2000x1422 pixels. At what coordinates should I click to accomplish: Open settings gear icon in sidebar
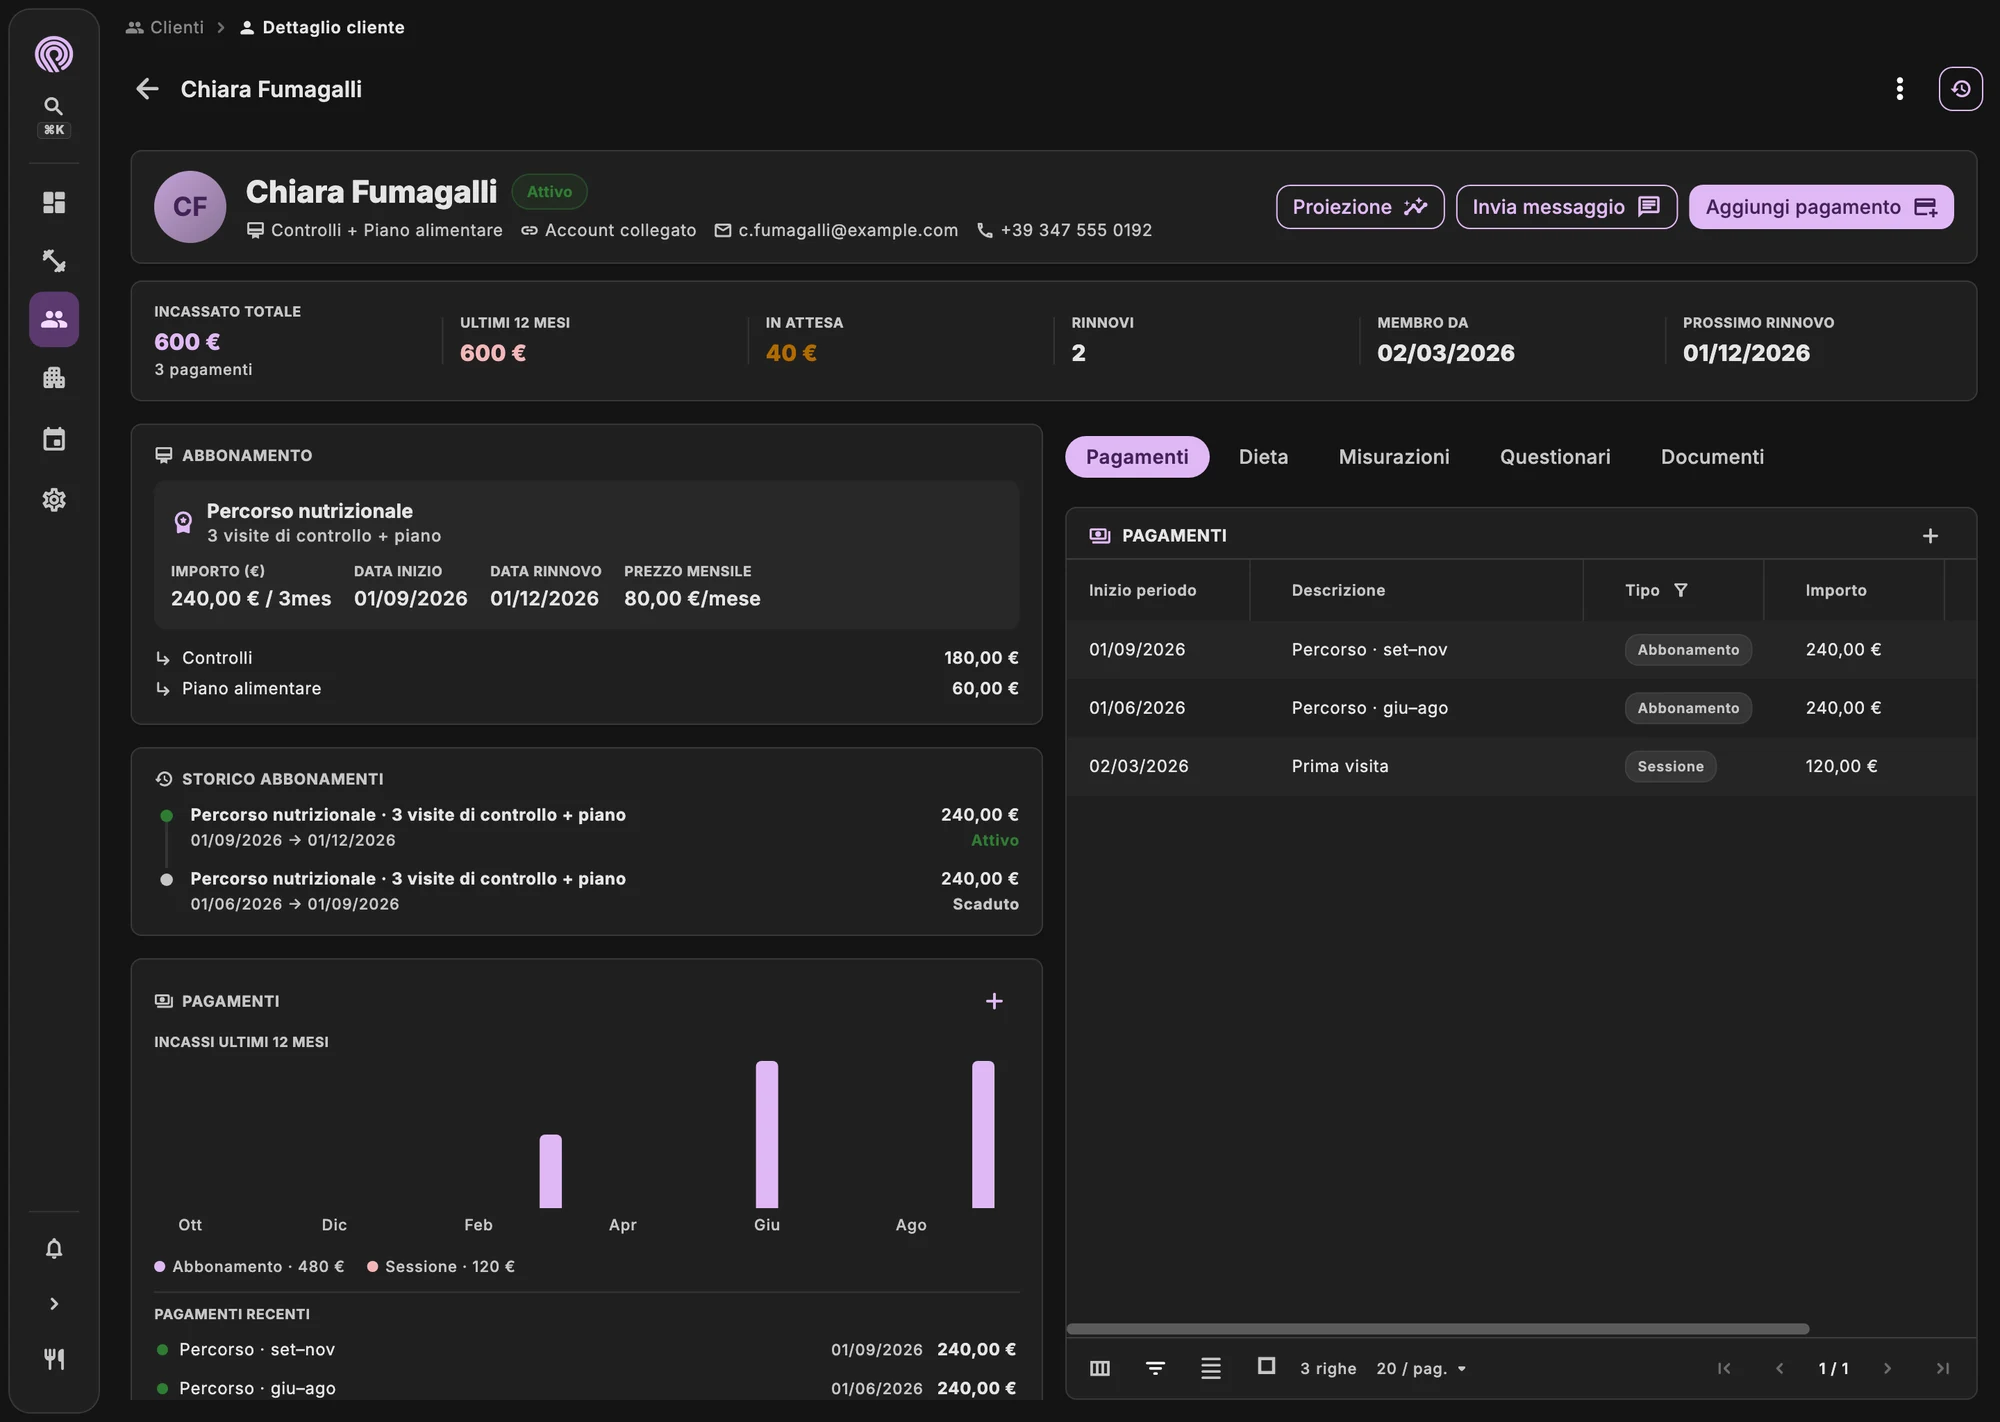coord(54,500)
